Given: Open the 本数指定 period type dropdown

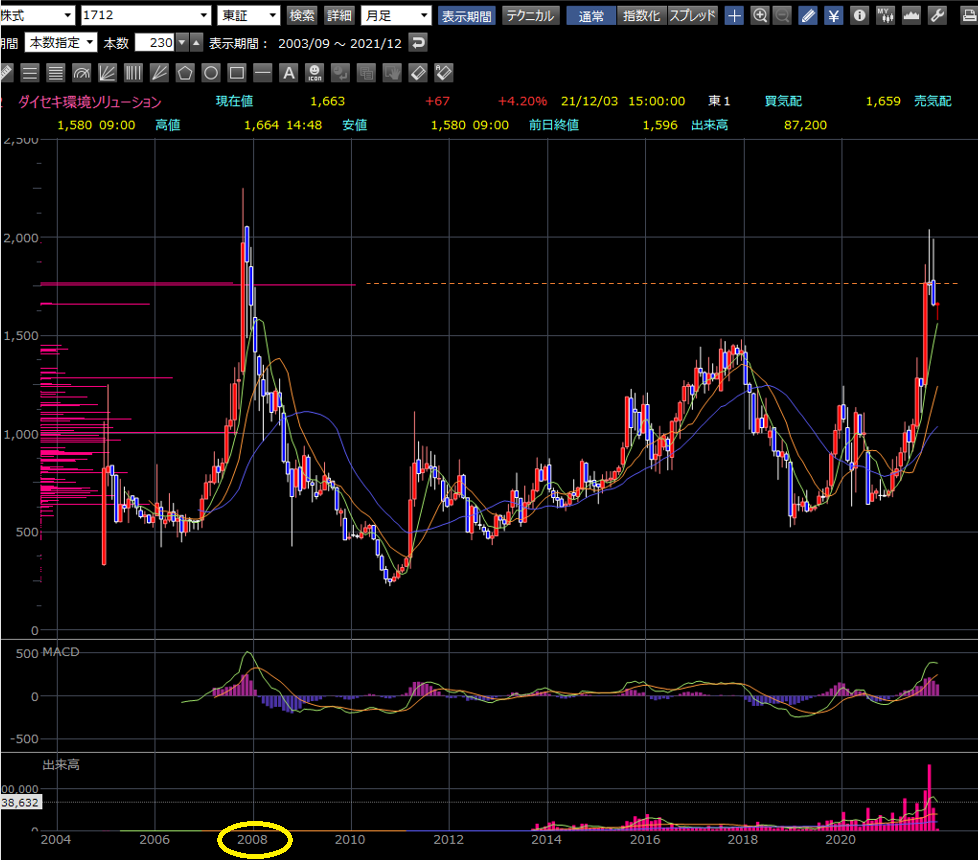Looking at the screenshot, I should click(x=61, y=43).
